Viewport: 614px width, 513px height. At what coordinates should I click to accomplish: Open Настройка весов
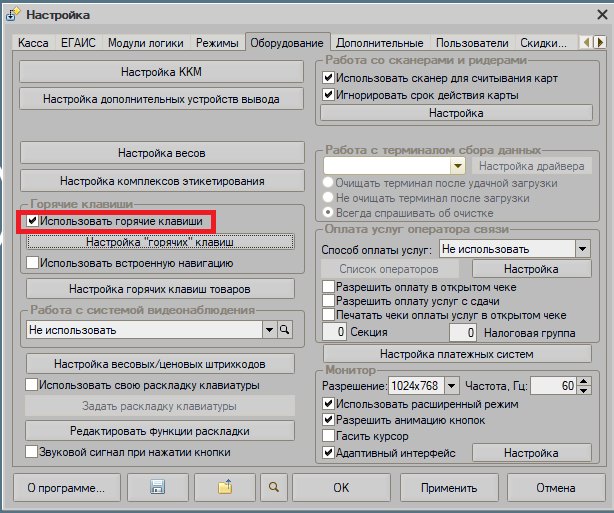click(162, 153)
